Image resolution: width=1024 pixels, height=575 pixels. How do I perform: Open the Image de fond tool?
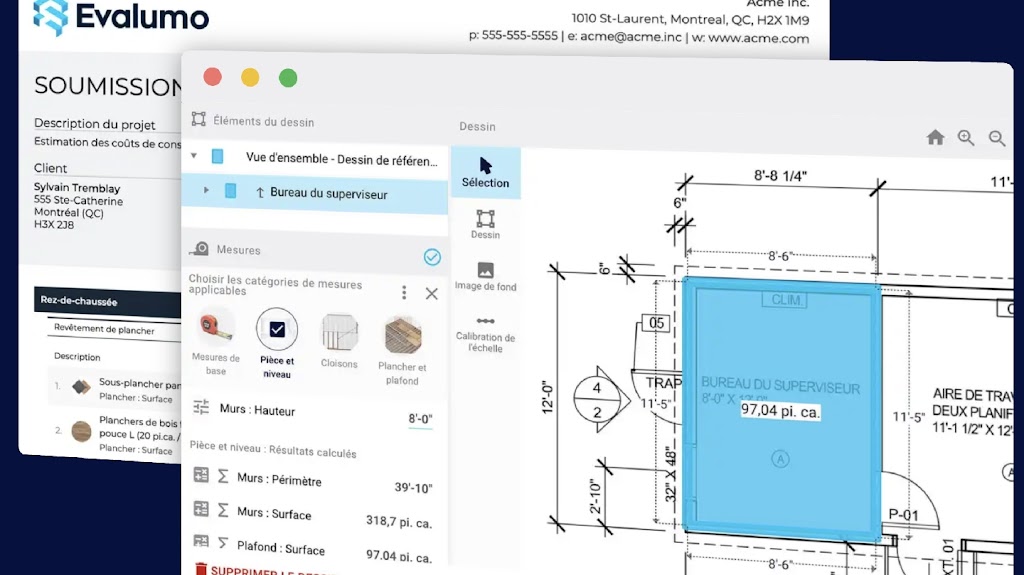click(x=485, y=276)
